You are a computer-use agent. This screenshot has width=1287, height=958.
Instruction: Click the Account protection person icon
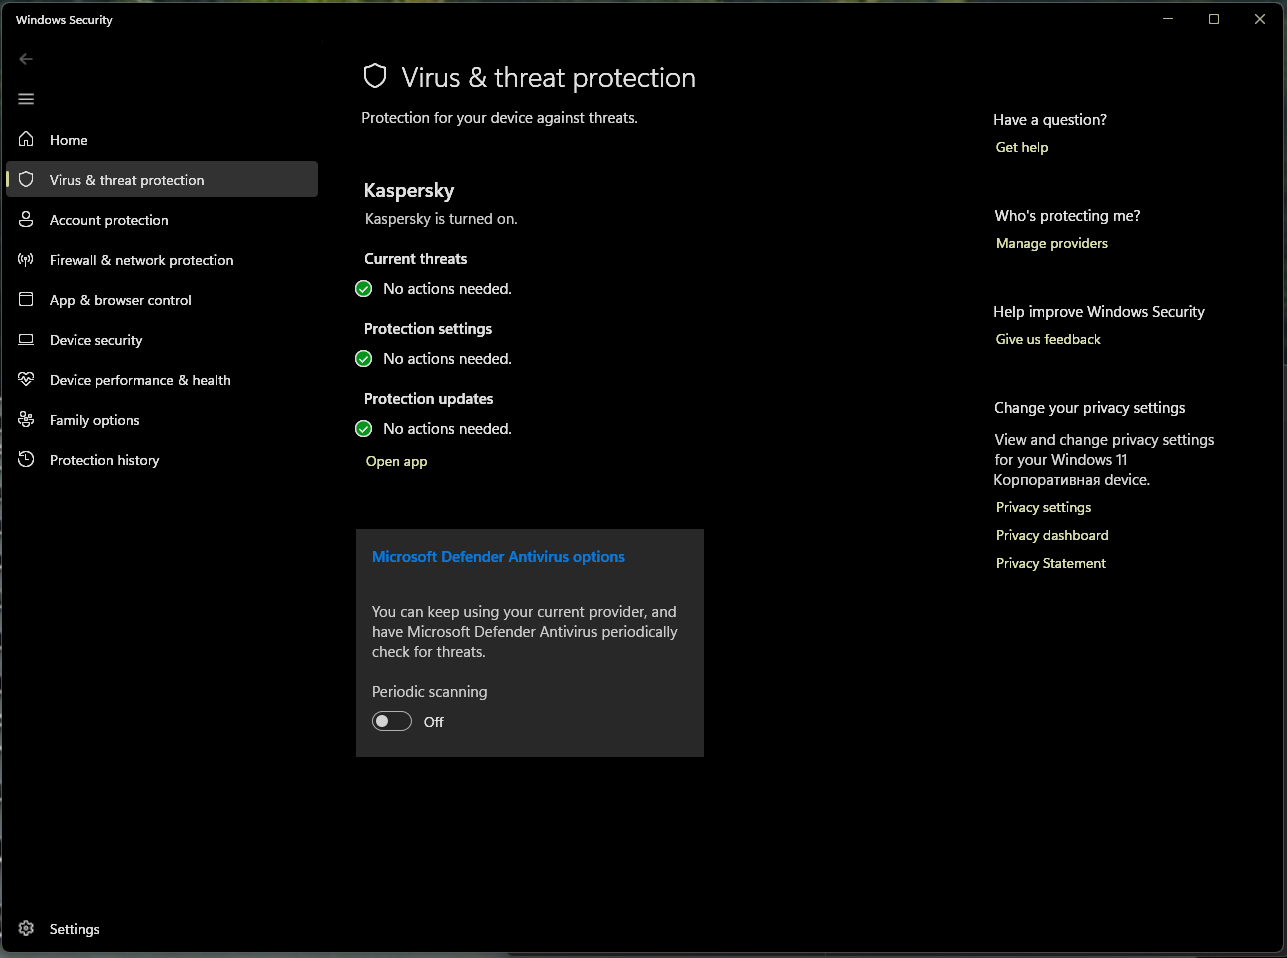pos(26,219)
